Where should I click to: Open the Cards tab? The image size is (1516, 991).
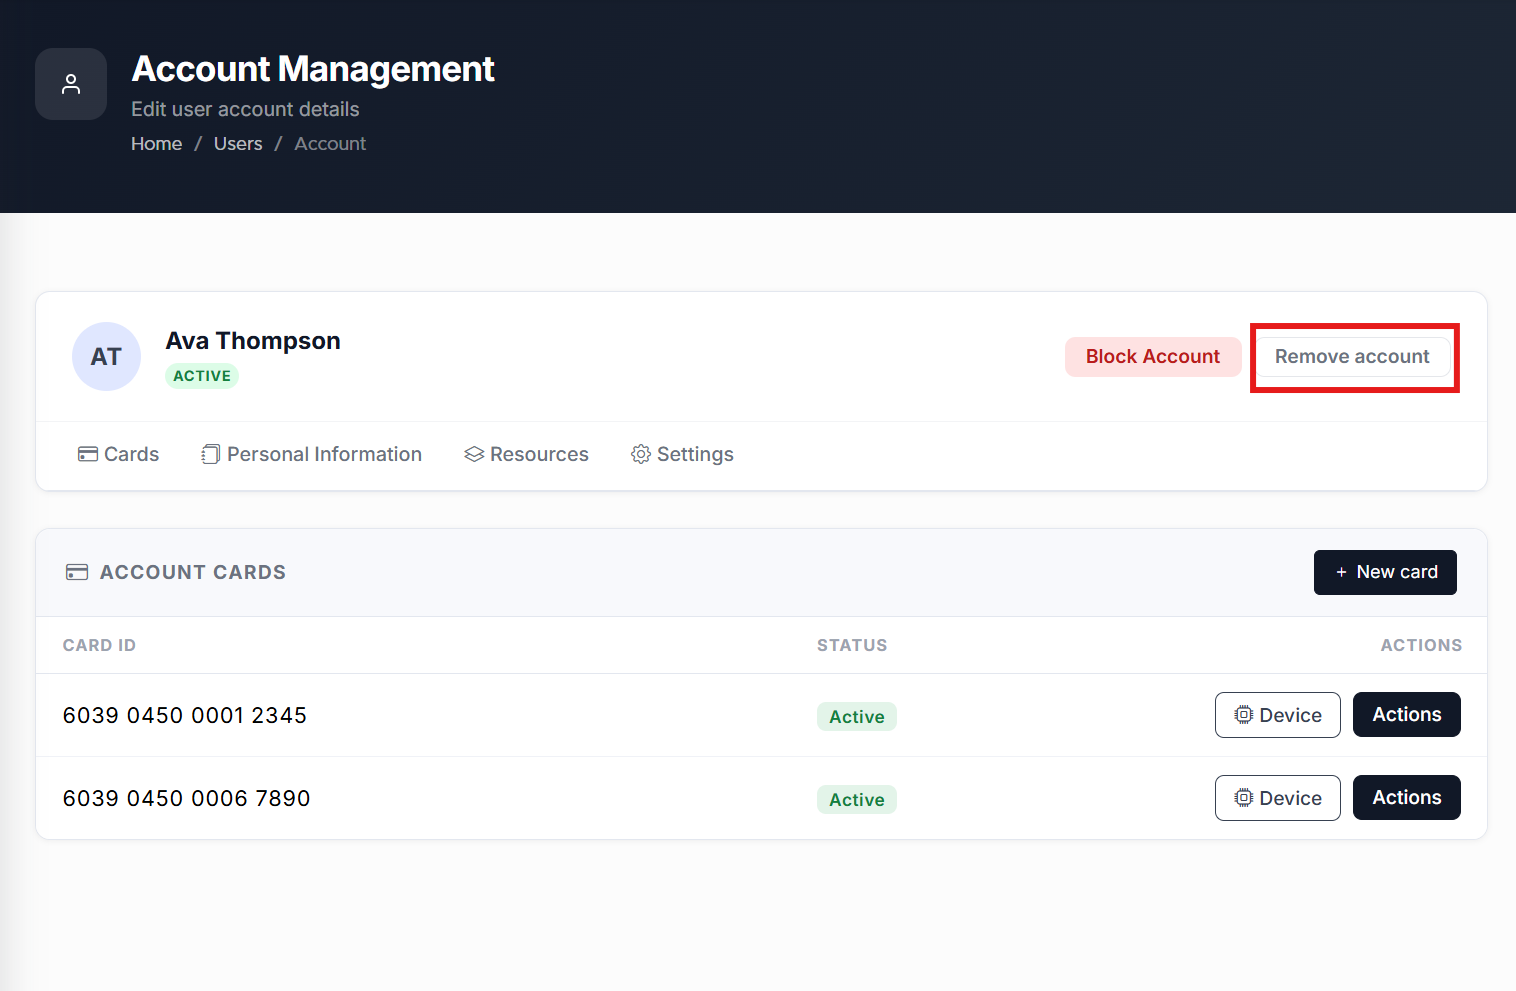point(118,454)
